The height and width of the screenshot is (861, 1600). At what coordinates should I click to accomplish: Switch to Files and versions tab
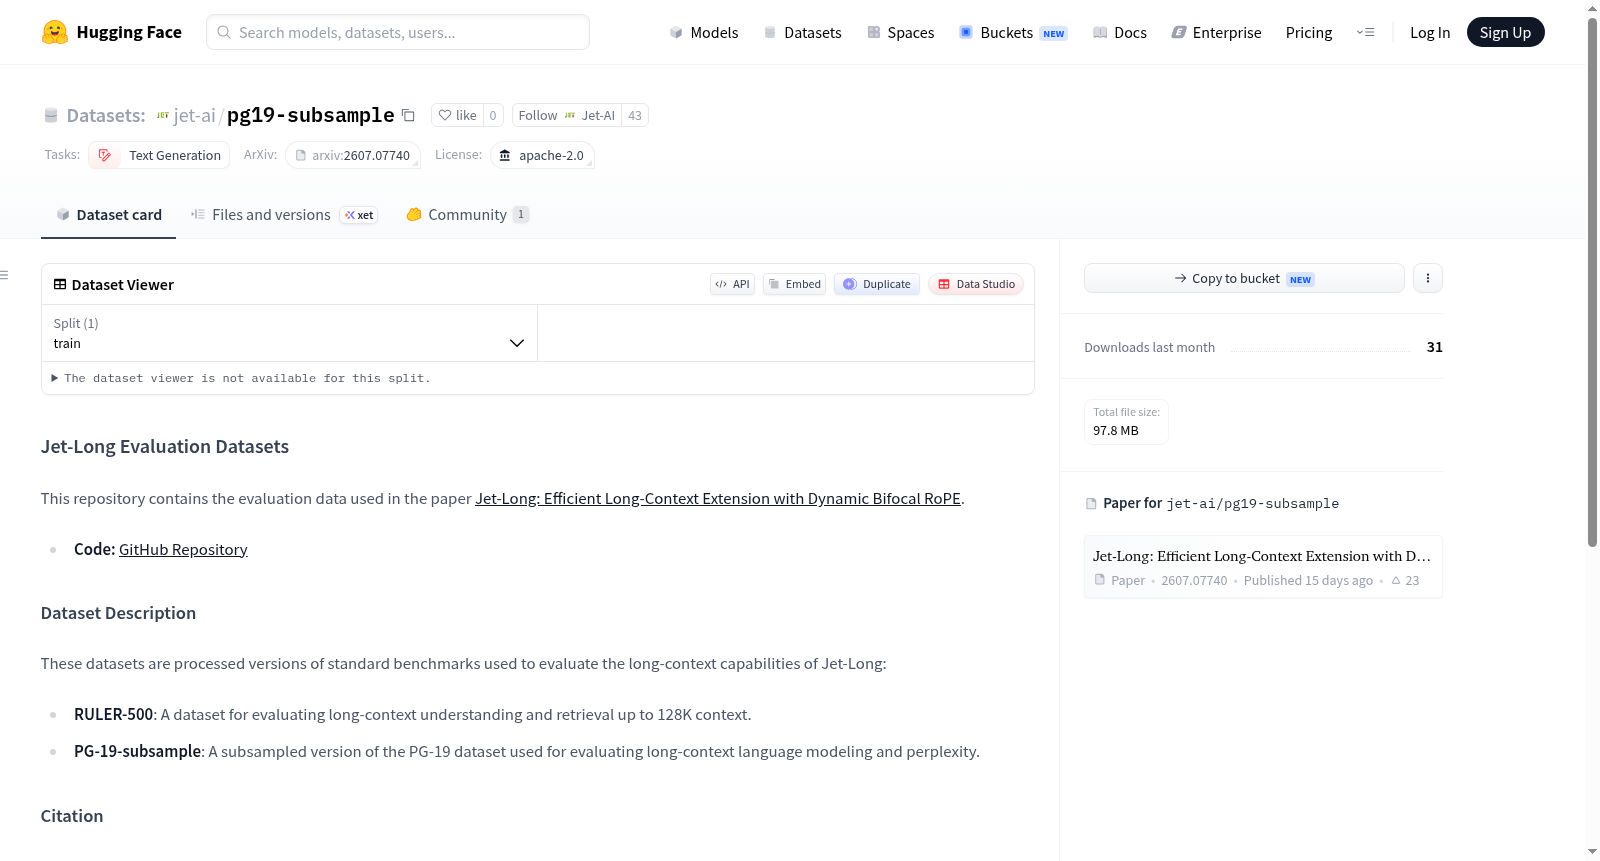coord(284,215)
